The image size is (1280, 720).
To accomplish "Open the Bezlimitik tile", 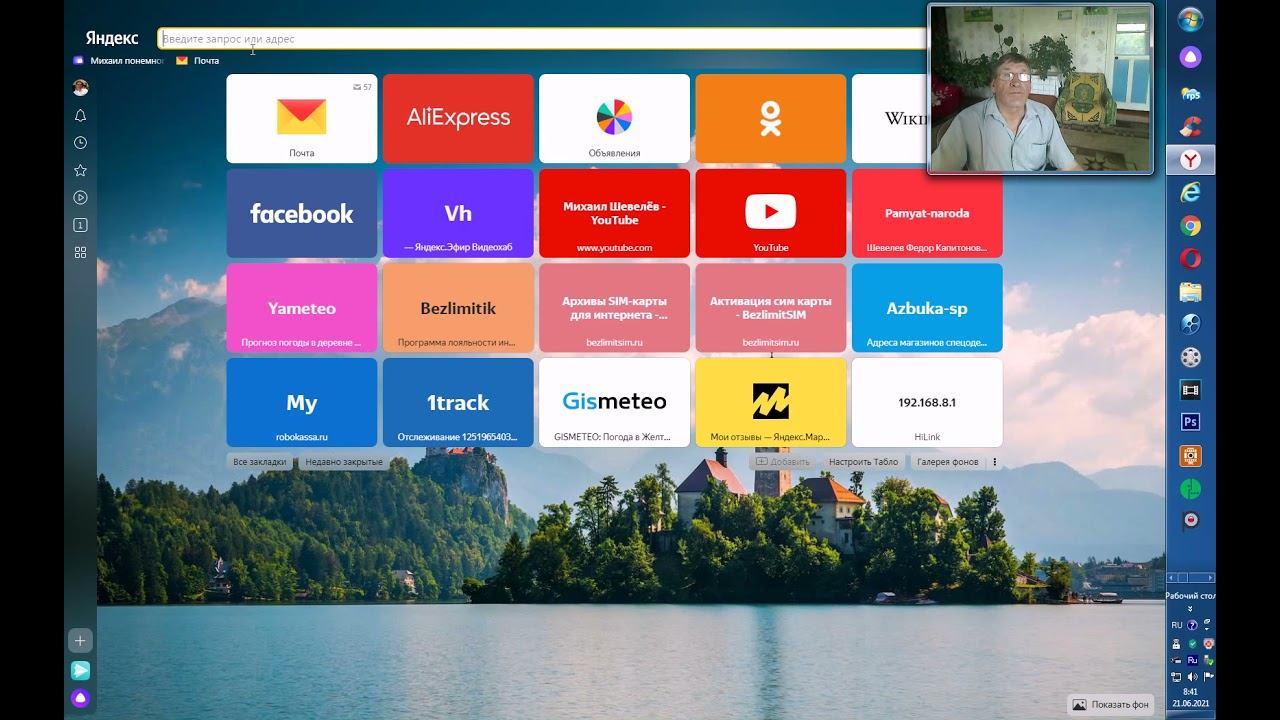I will click(x=458, y=308).
